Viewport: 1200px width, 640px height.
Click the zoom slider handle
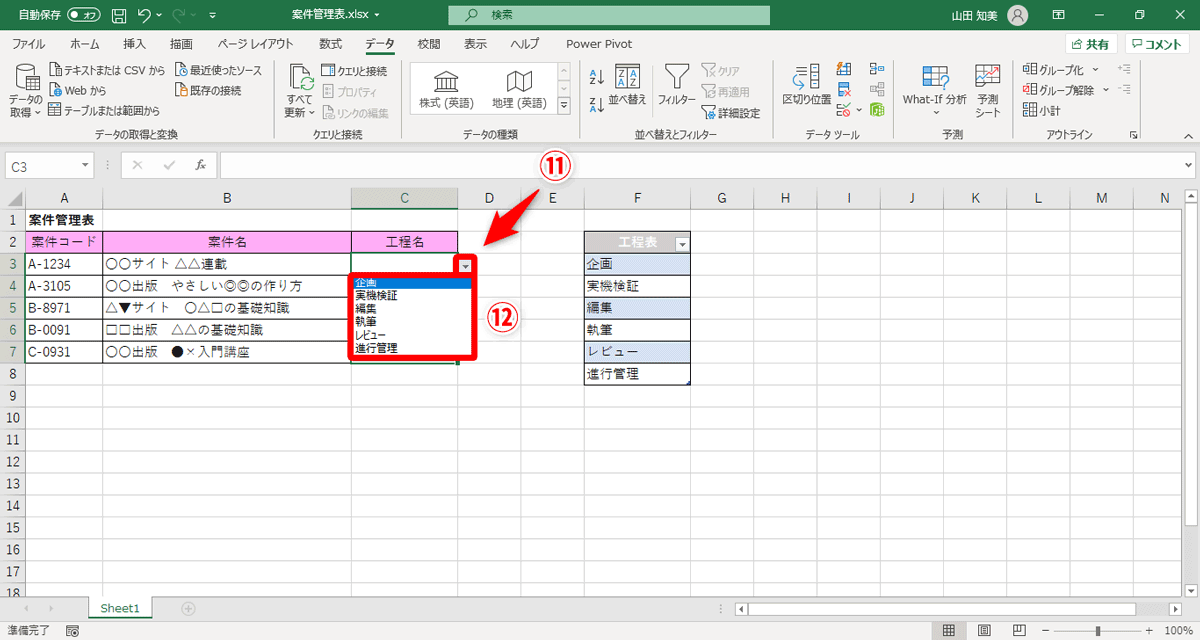click(1098, 631)
